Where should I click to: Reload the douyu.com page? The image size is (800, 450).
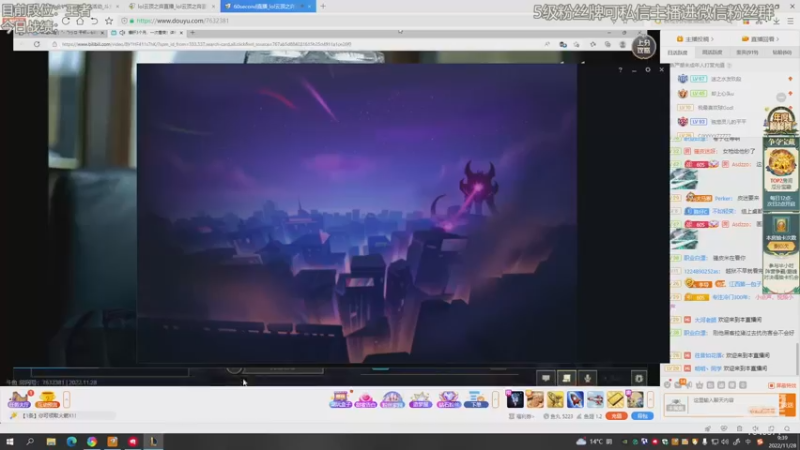point(66,21)
